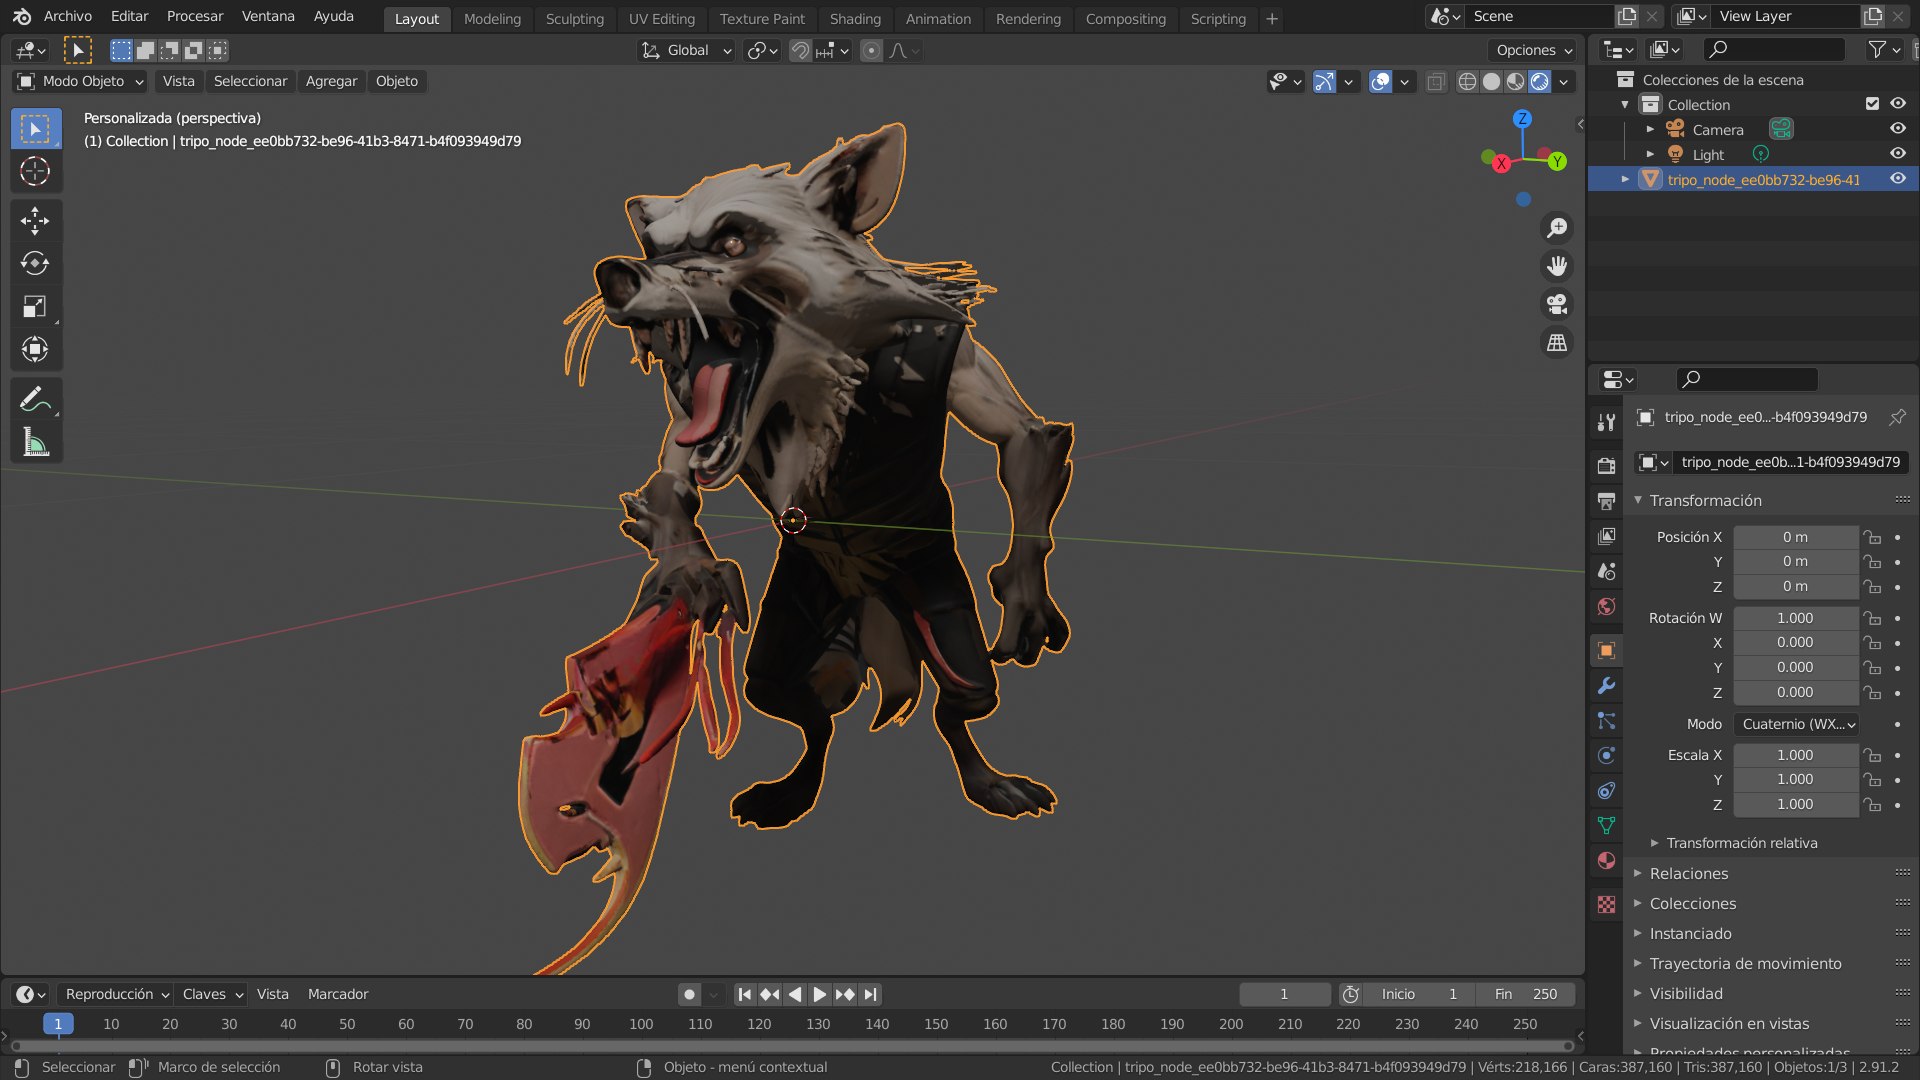Toggle lock on Posición X

click(1872, 537)
